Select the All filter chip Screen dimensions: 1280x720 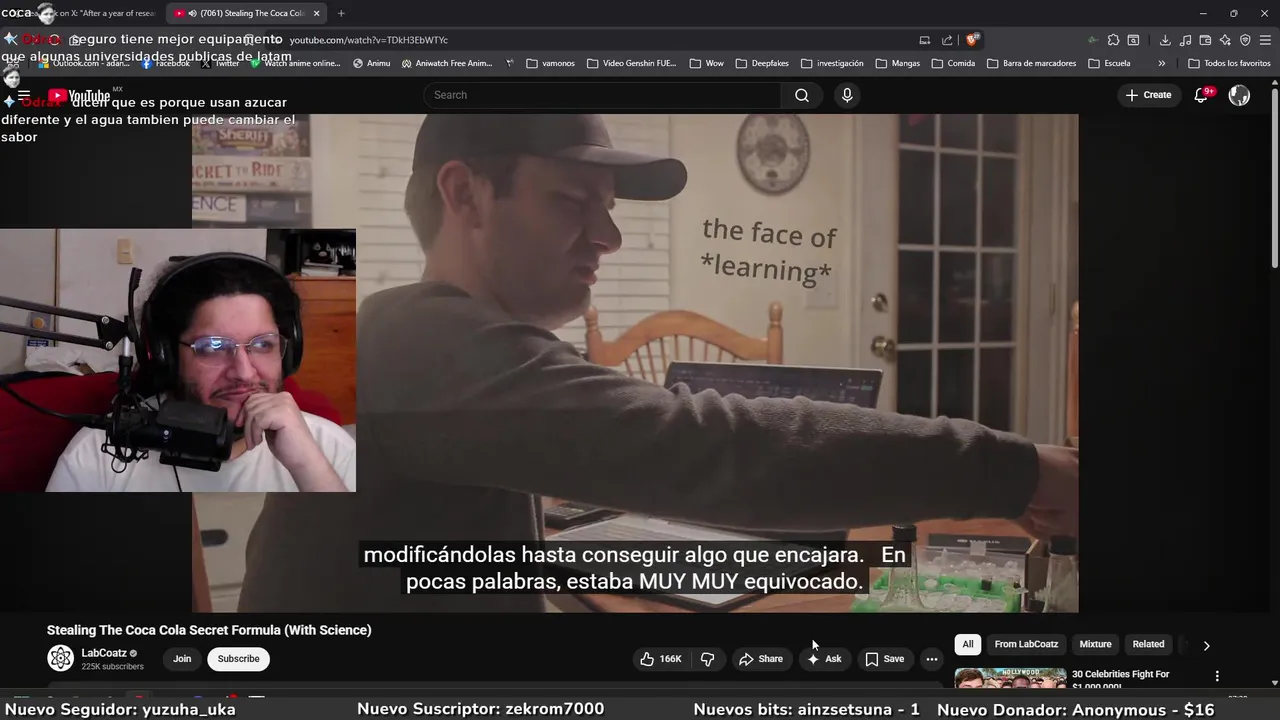pyautogui.click(x=967, y=644)
